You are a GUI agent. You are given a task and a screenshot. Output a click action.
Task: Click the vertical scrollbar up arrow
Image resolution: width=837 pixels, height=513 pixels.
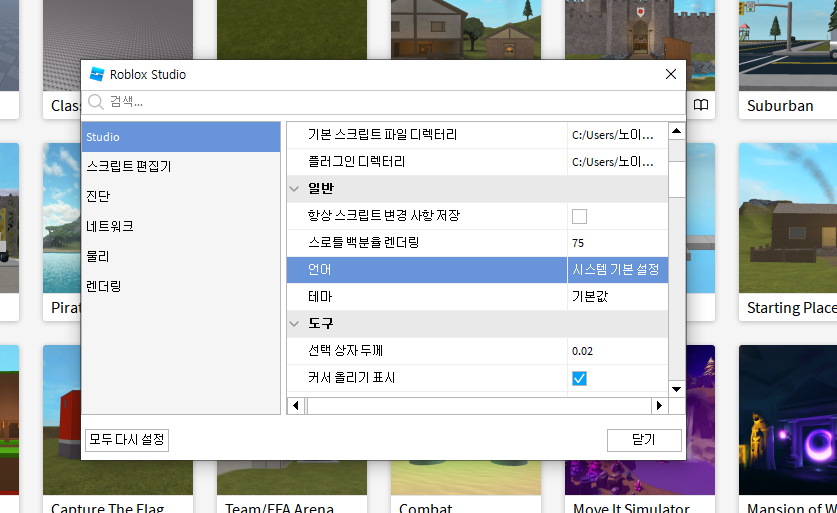pyautogui.click(x=676, y=131)
